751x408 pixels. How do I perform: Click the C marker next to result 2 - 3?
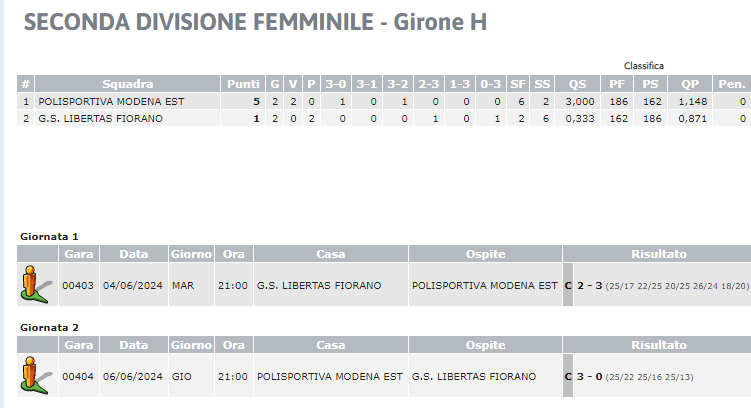568,285
